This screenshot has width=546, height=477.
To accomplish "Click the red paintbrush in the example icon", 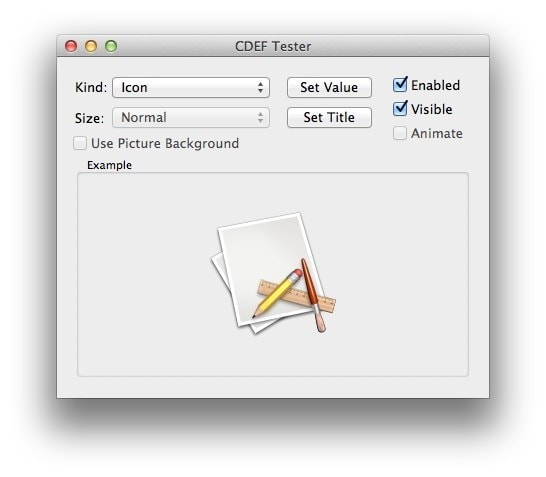I will coord(313,295).
